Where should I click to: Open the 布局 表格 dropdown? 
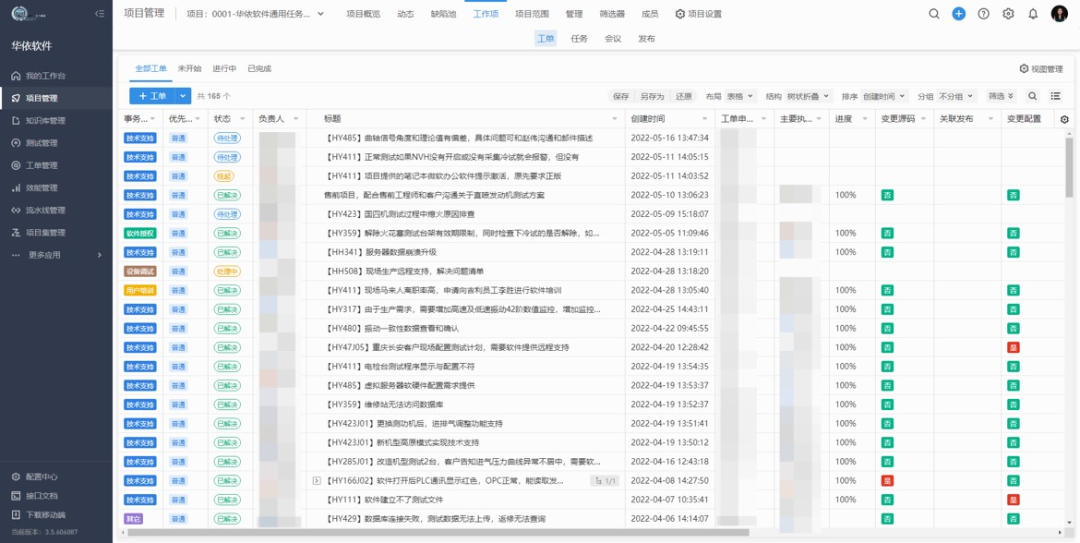point(740,96)
